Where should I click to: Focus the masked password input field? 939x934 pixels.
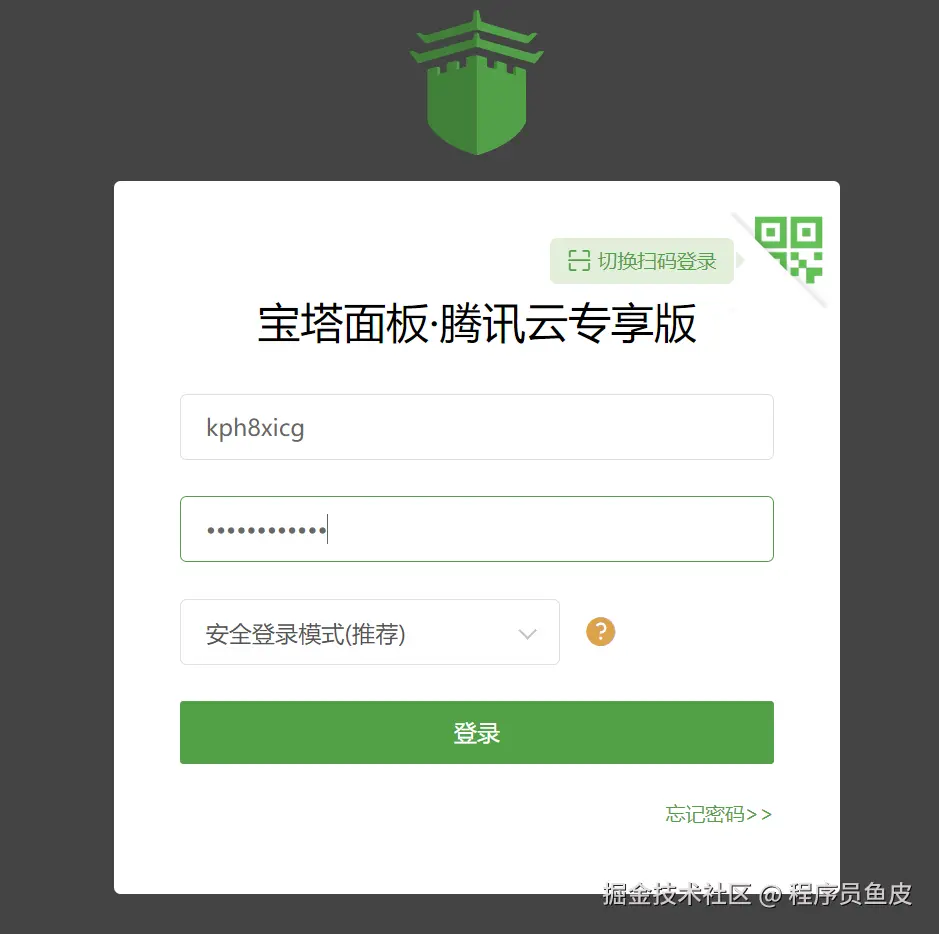tap(477, 529)
